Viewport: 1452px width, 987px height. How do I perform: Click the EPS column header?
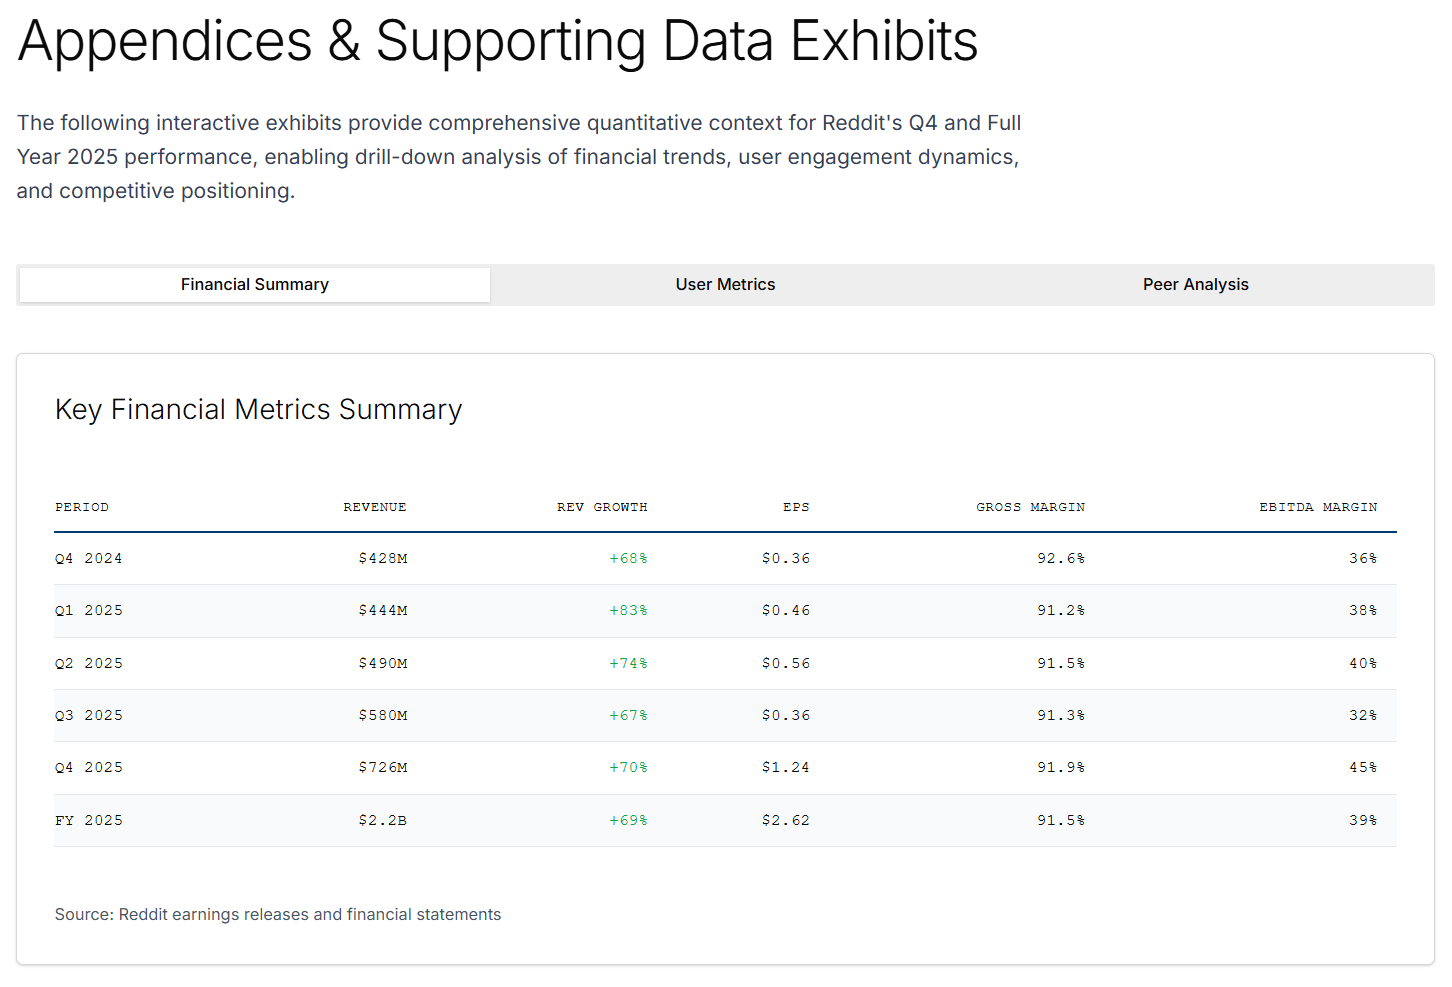(x=796, y=507)
